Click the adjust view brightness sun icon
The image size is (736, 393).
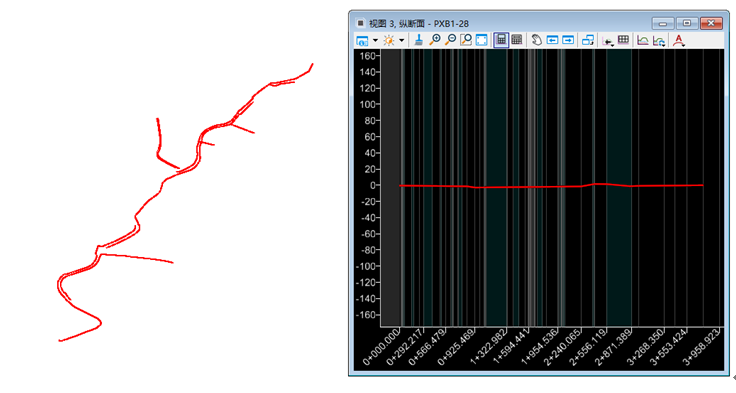point(389,40)
